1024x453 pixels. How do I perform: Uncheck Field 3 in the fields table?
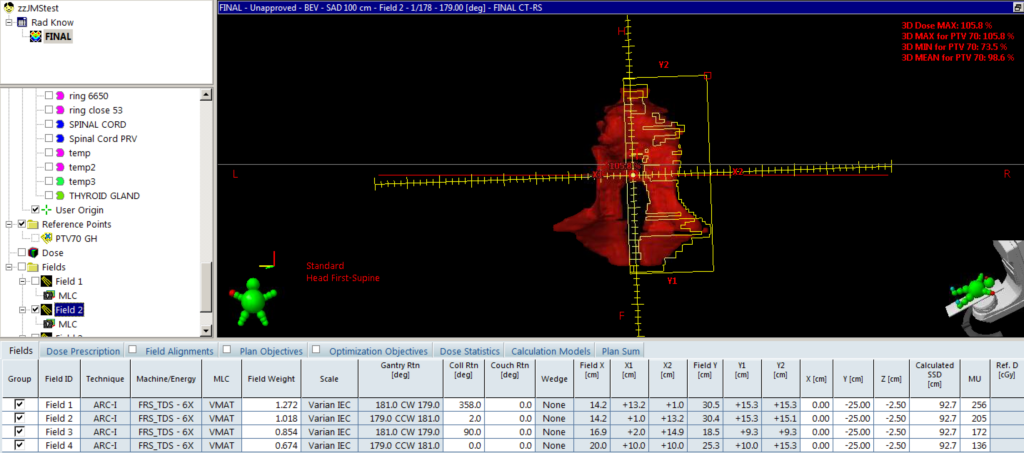20,431
